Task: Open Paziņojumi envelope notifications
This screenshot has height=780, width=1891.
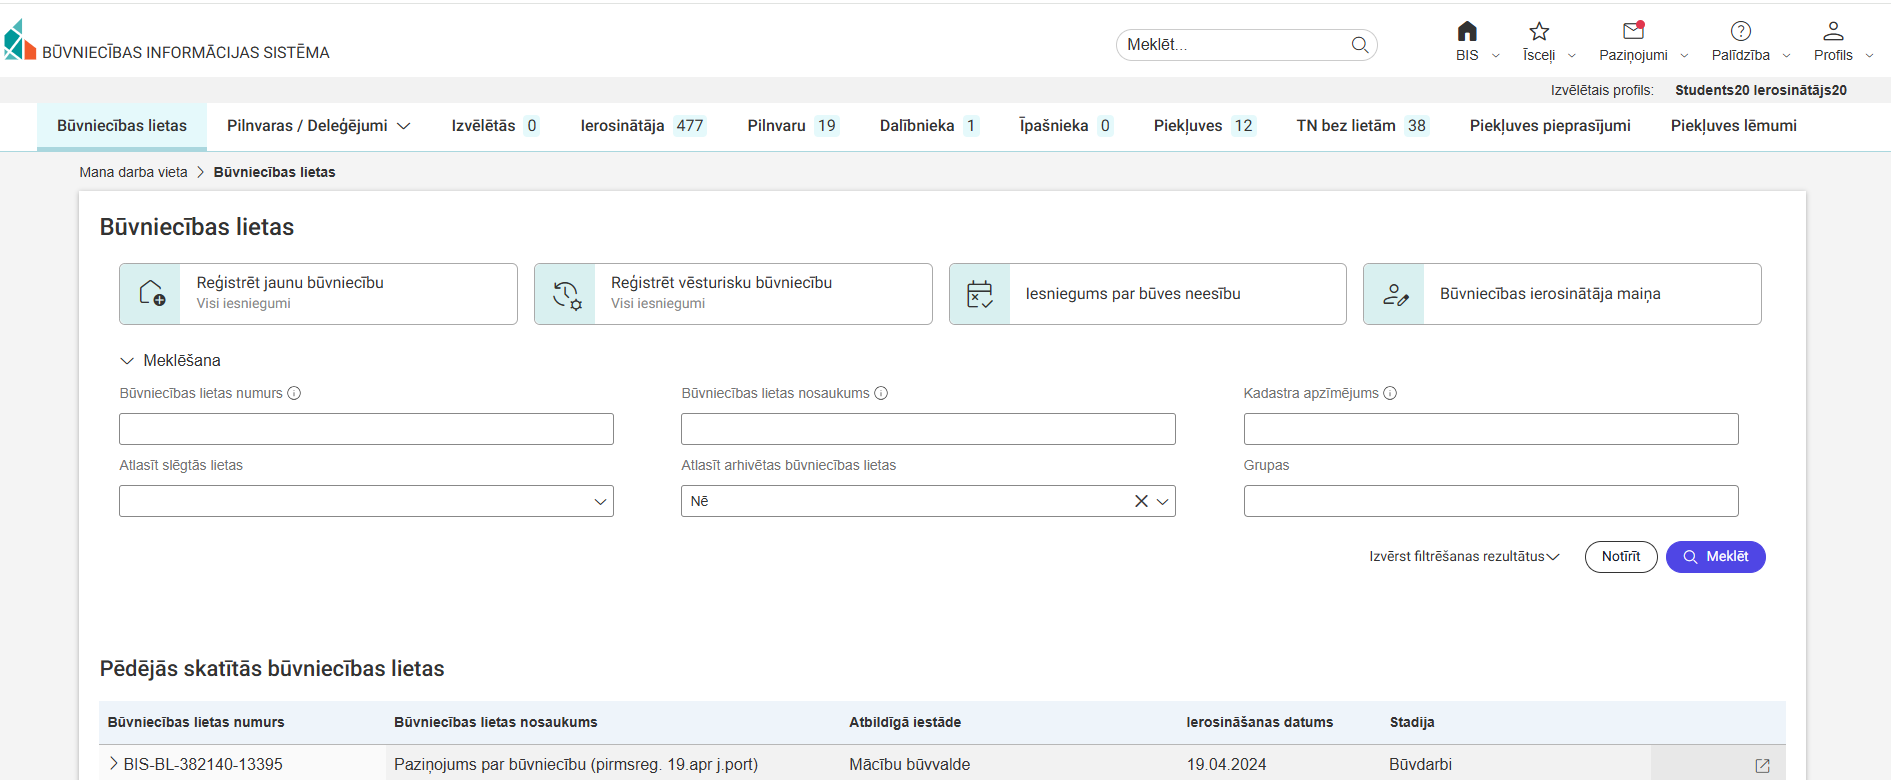Action: [1633, 32]
